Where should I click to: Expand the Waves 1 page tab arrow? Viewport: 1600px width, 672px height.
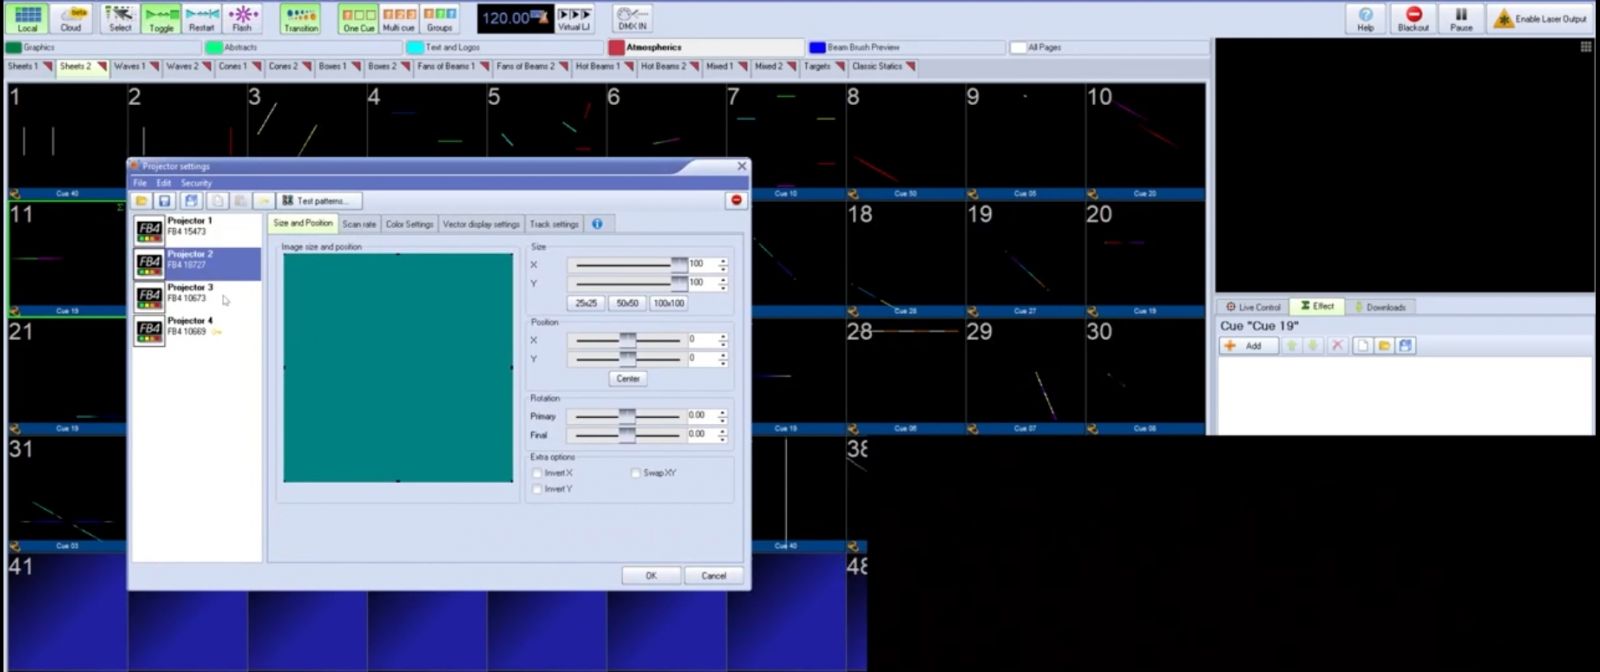pyautogui.click(x=154, y=67)
